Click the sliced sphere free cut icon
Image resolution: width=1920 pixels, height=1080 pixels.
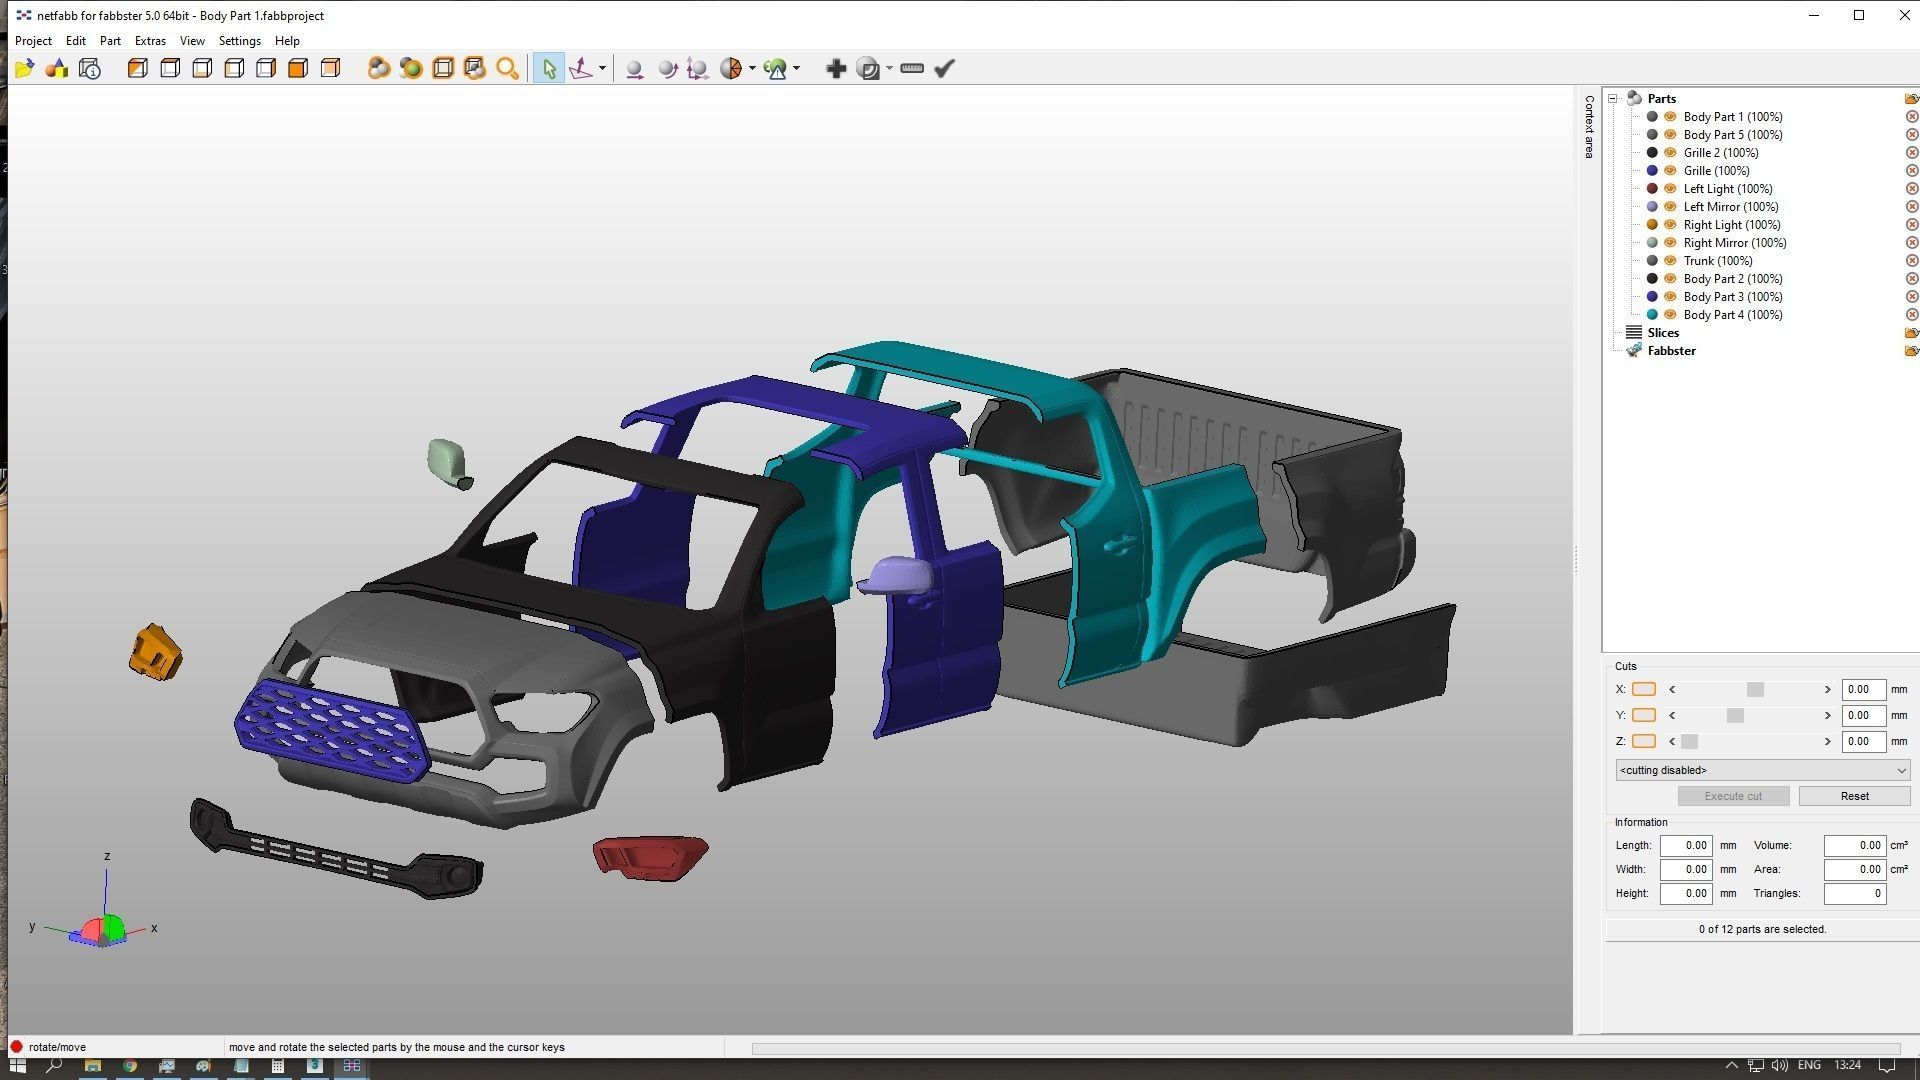[x=732, y=69]
